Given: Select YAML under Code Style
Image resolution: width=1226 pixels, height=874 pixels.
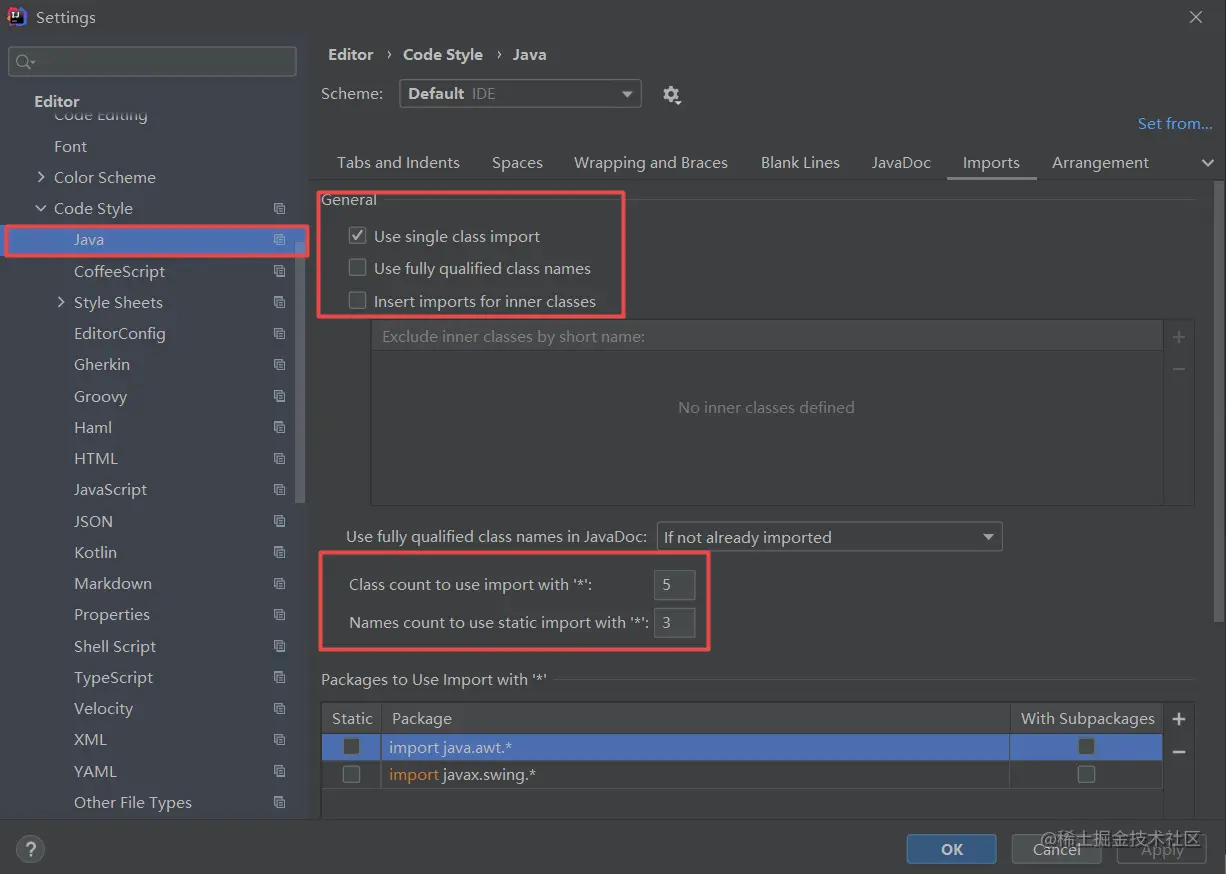Looking at the screenshot, I should coord(95,771).
